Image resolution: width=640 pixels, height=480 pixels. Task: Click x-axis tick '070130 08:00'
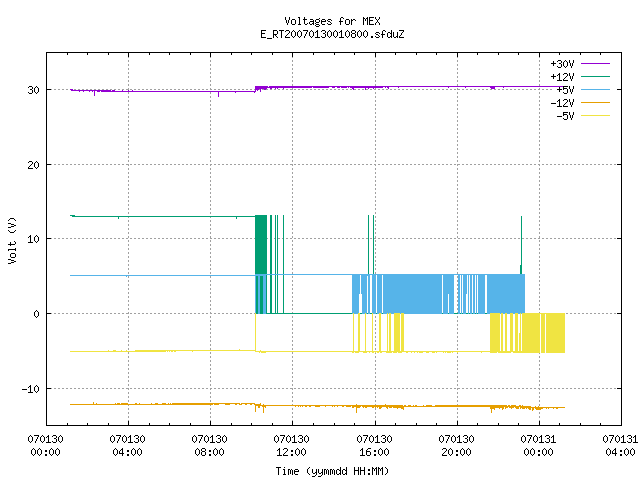point(209,446)
